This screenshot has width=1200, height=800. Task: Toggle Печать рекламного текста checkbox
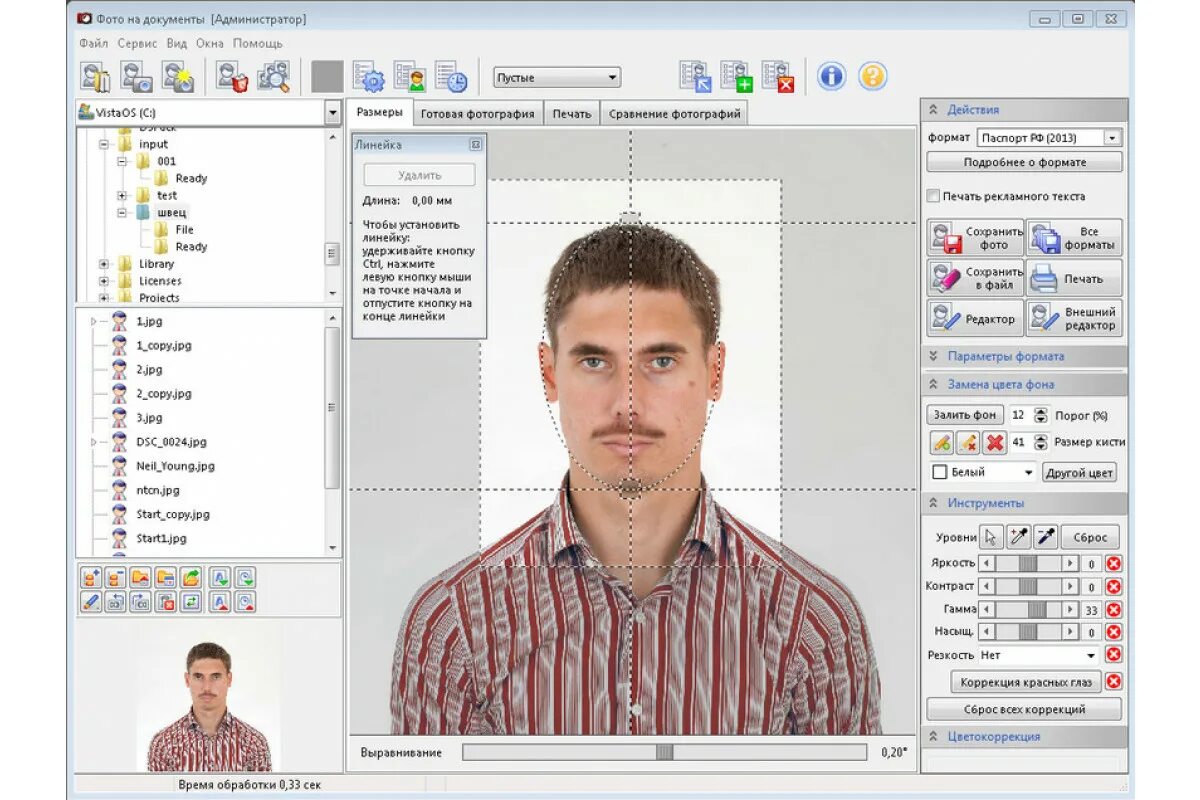click(933, 196)
